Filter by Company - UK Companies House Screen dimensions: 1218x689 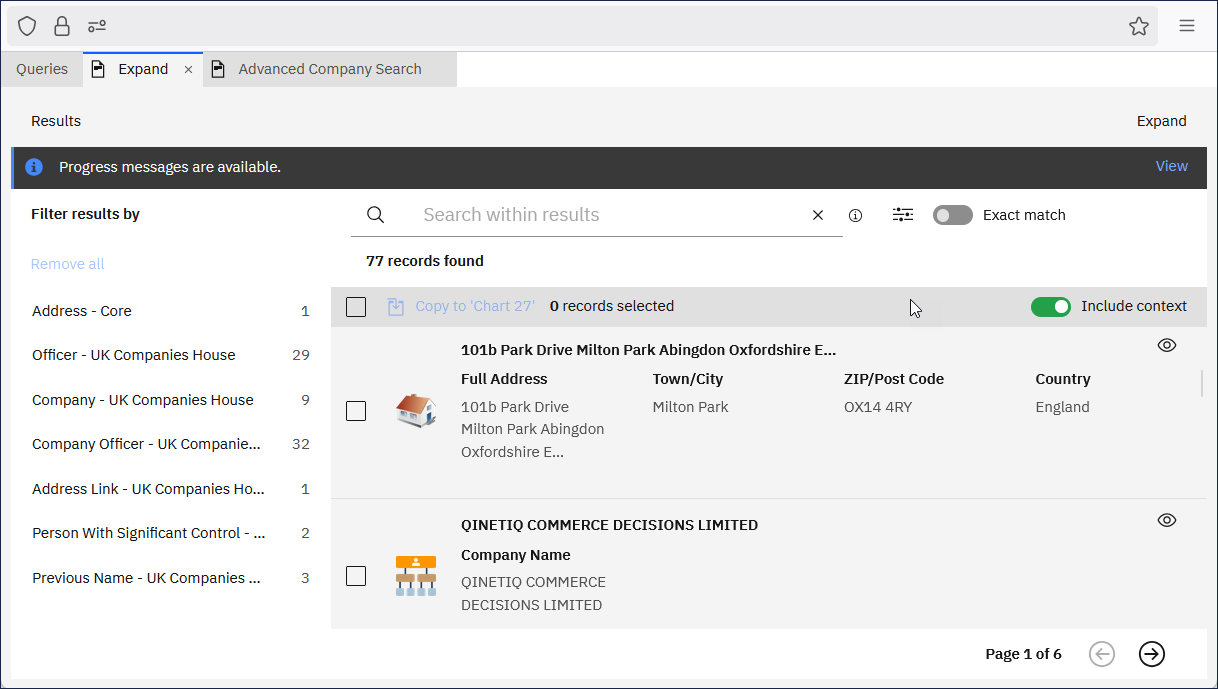pos(171,400)
